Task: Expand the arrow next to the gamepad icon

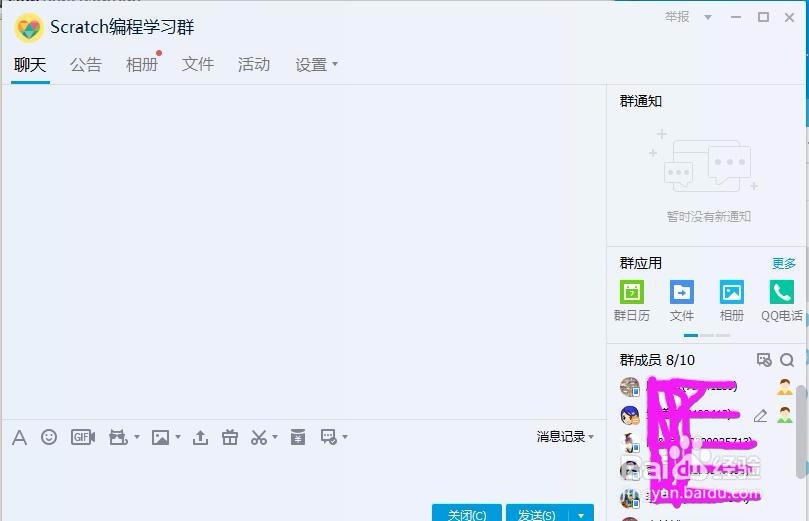Action: point(137,437)
